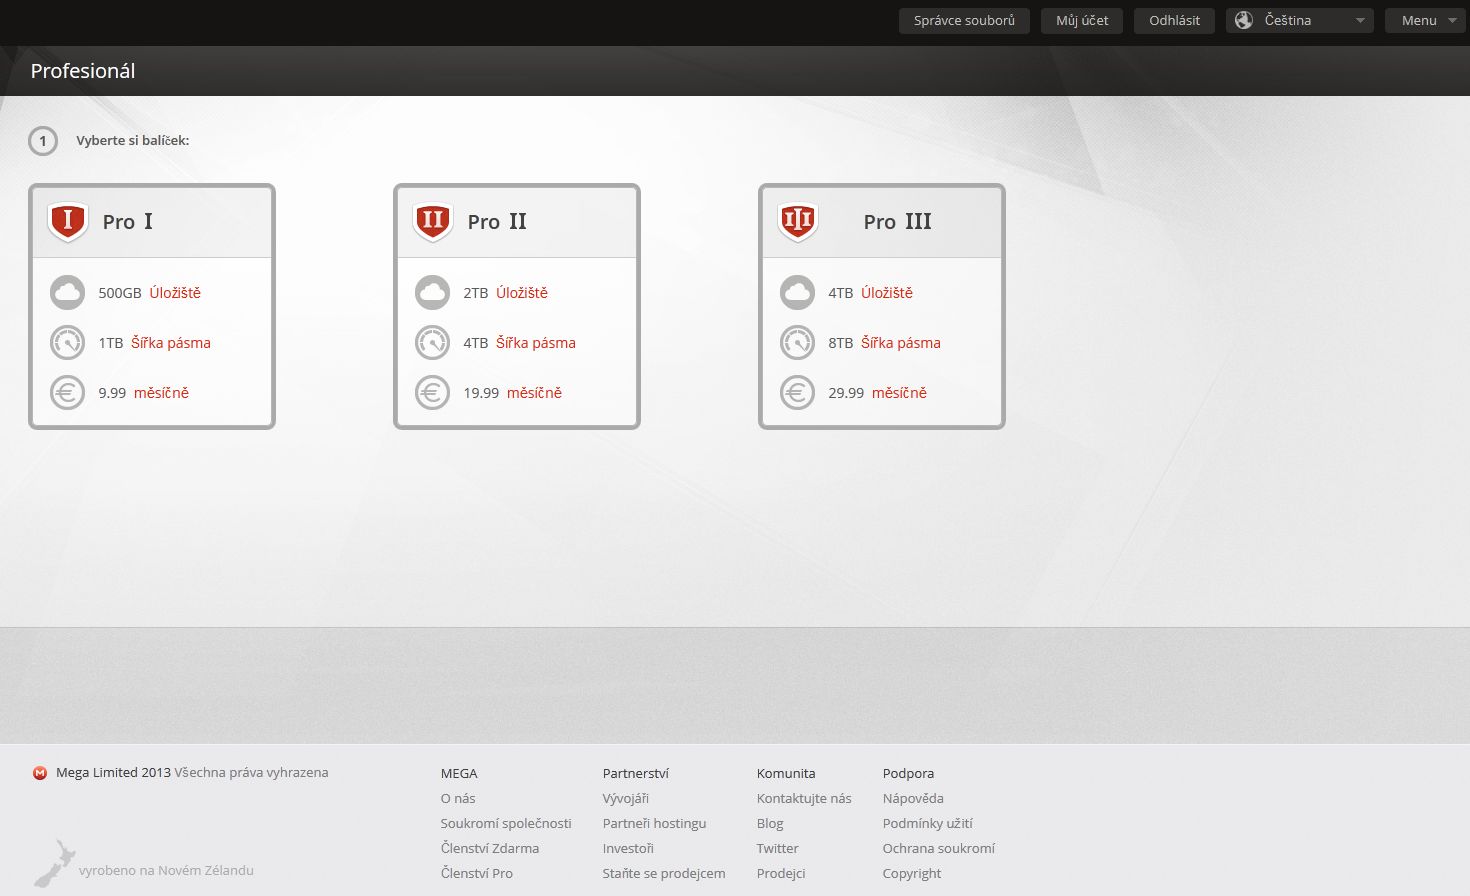Image resolution: width=1470 pixels, height=896 pixels.
Task: Open the Podmínky užití terms link
Action: coord(928,823)
